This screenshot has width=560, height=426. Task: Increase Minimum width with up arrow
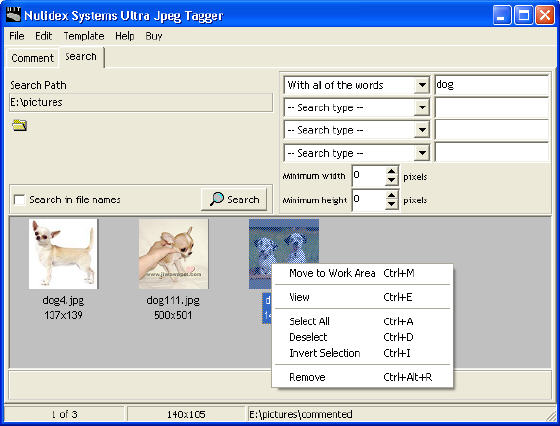[392, 171]
